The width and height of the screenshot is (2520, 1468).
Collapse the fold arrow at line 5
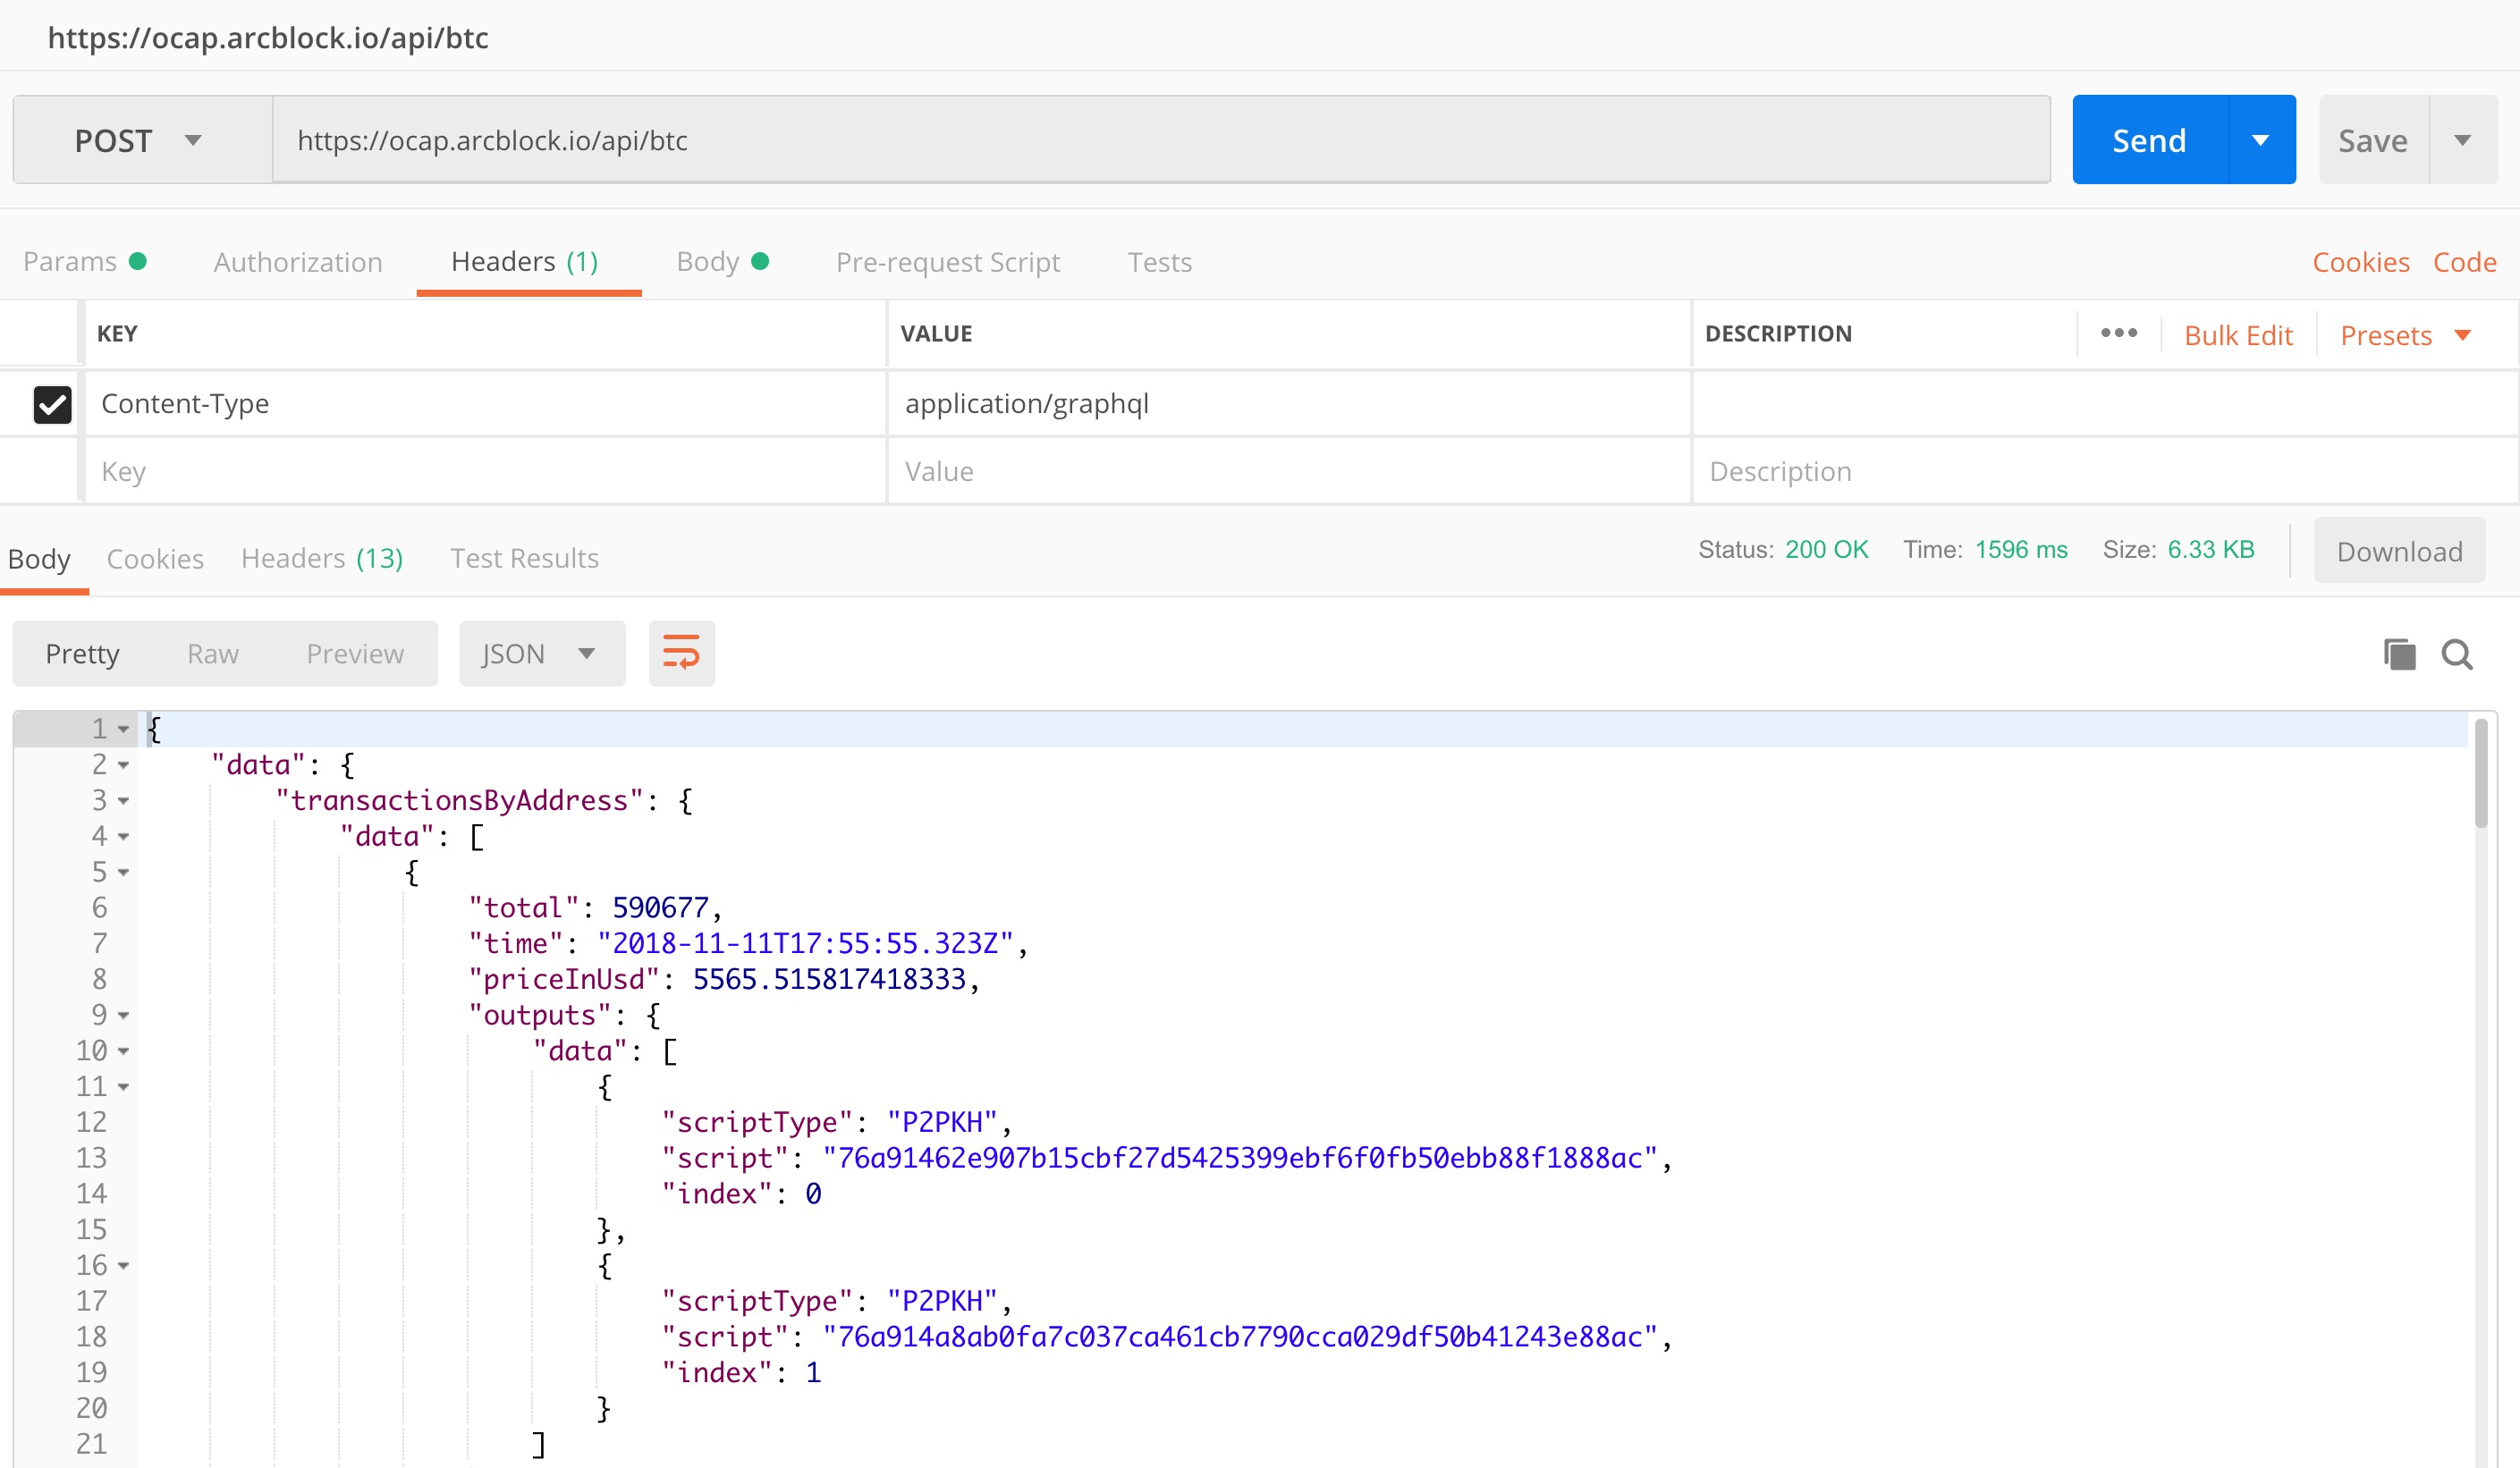click(x=123, y=872)
